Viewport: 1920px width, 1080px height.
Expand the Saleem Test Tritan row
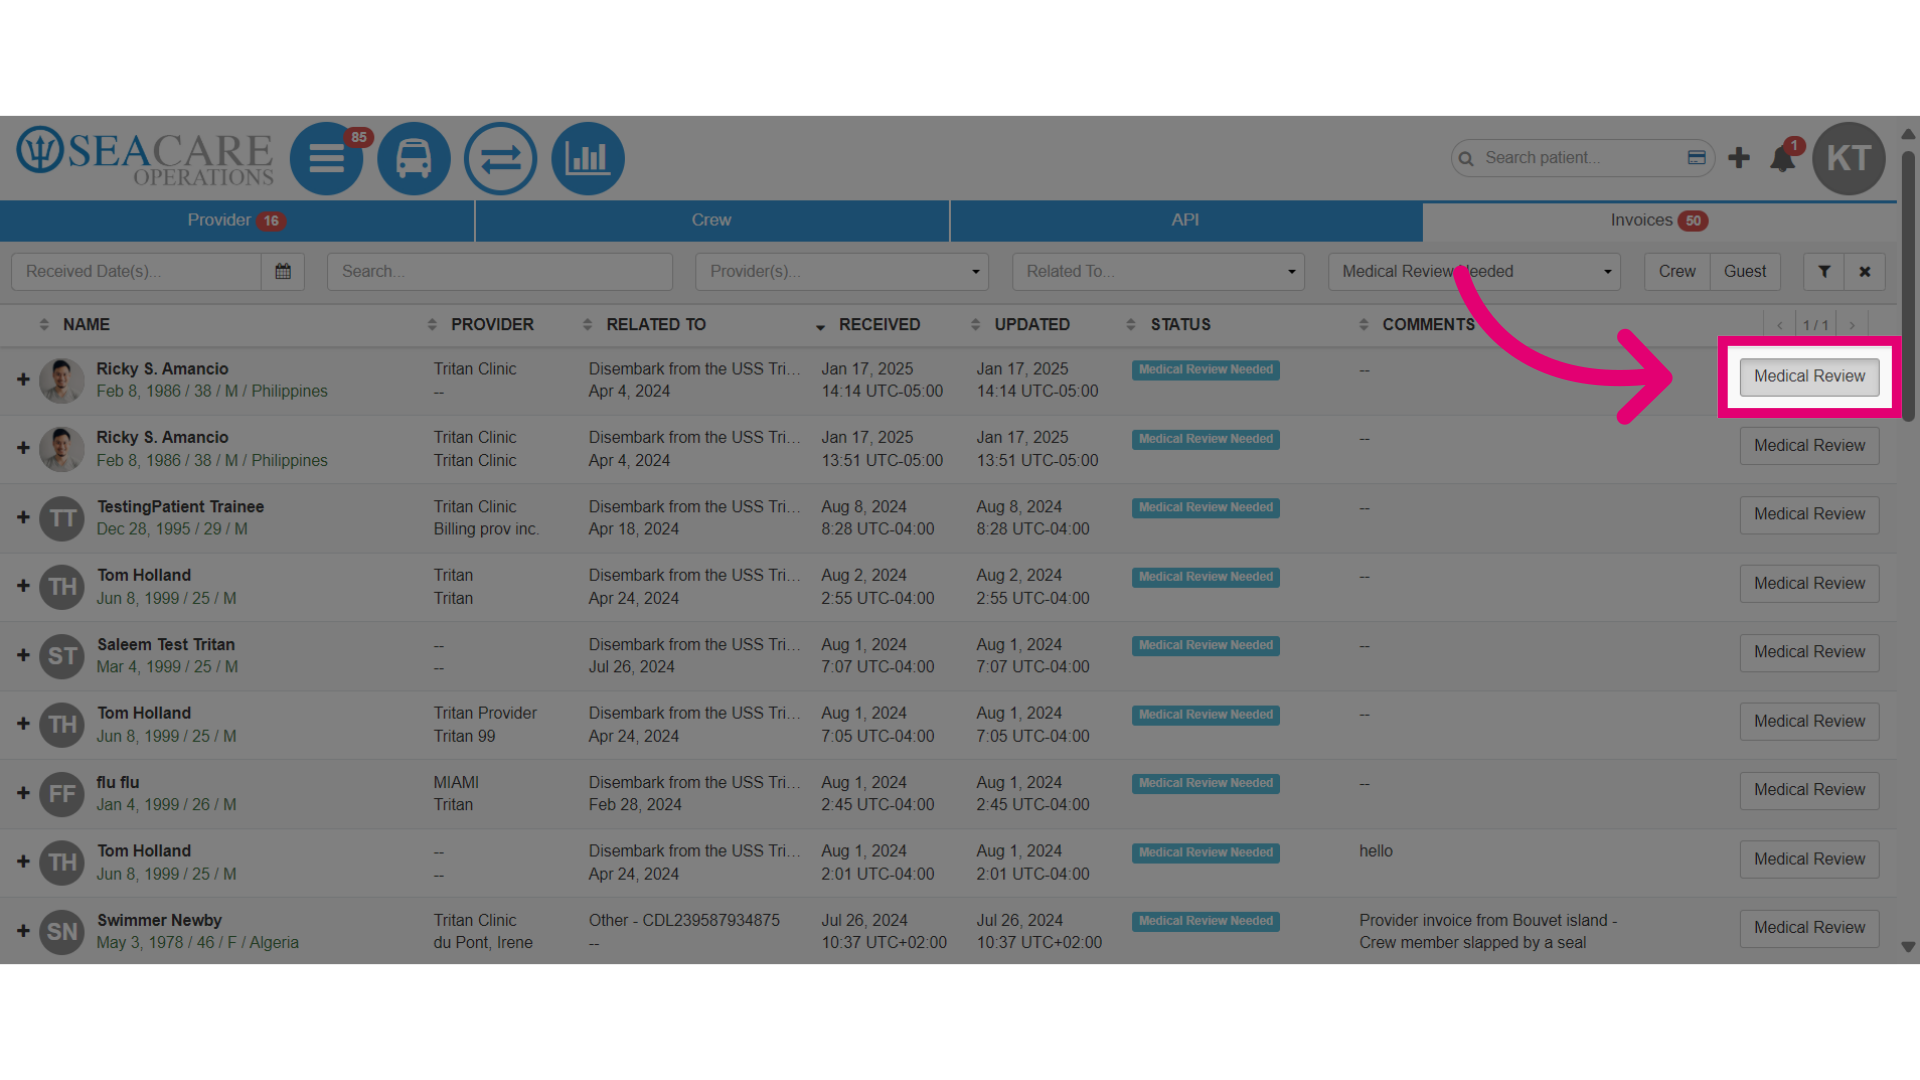23,656
